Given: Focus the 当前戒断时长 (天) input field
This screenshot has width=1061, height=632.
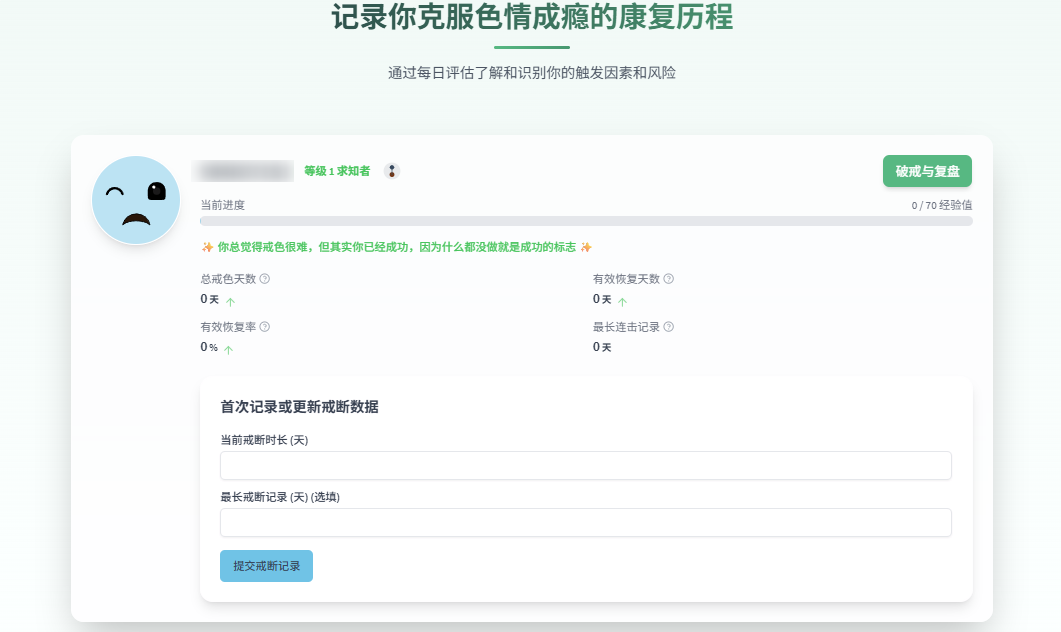Looking at the screenshot, I should click(x=585, y=466).
